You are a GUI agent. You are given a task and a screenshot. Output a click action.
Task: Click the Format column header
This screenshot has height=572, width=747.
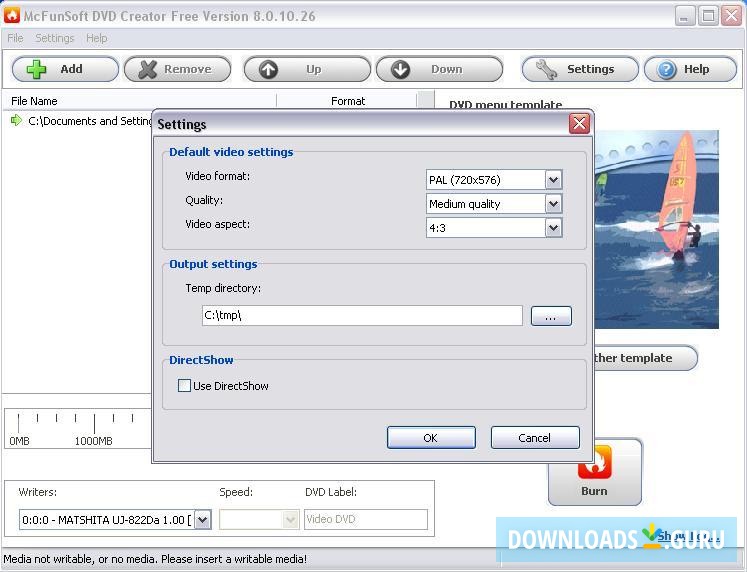click(348, 101)
